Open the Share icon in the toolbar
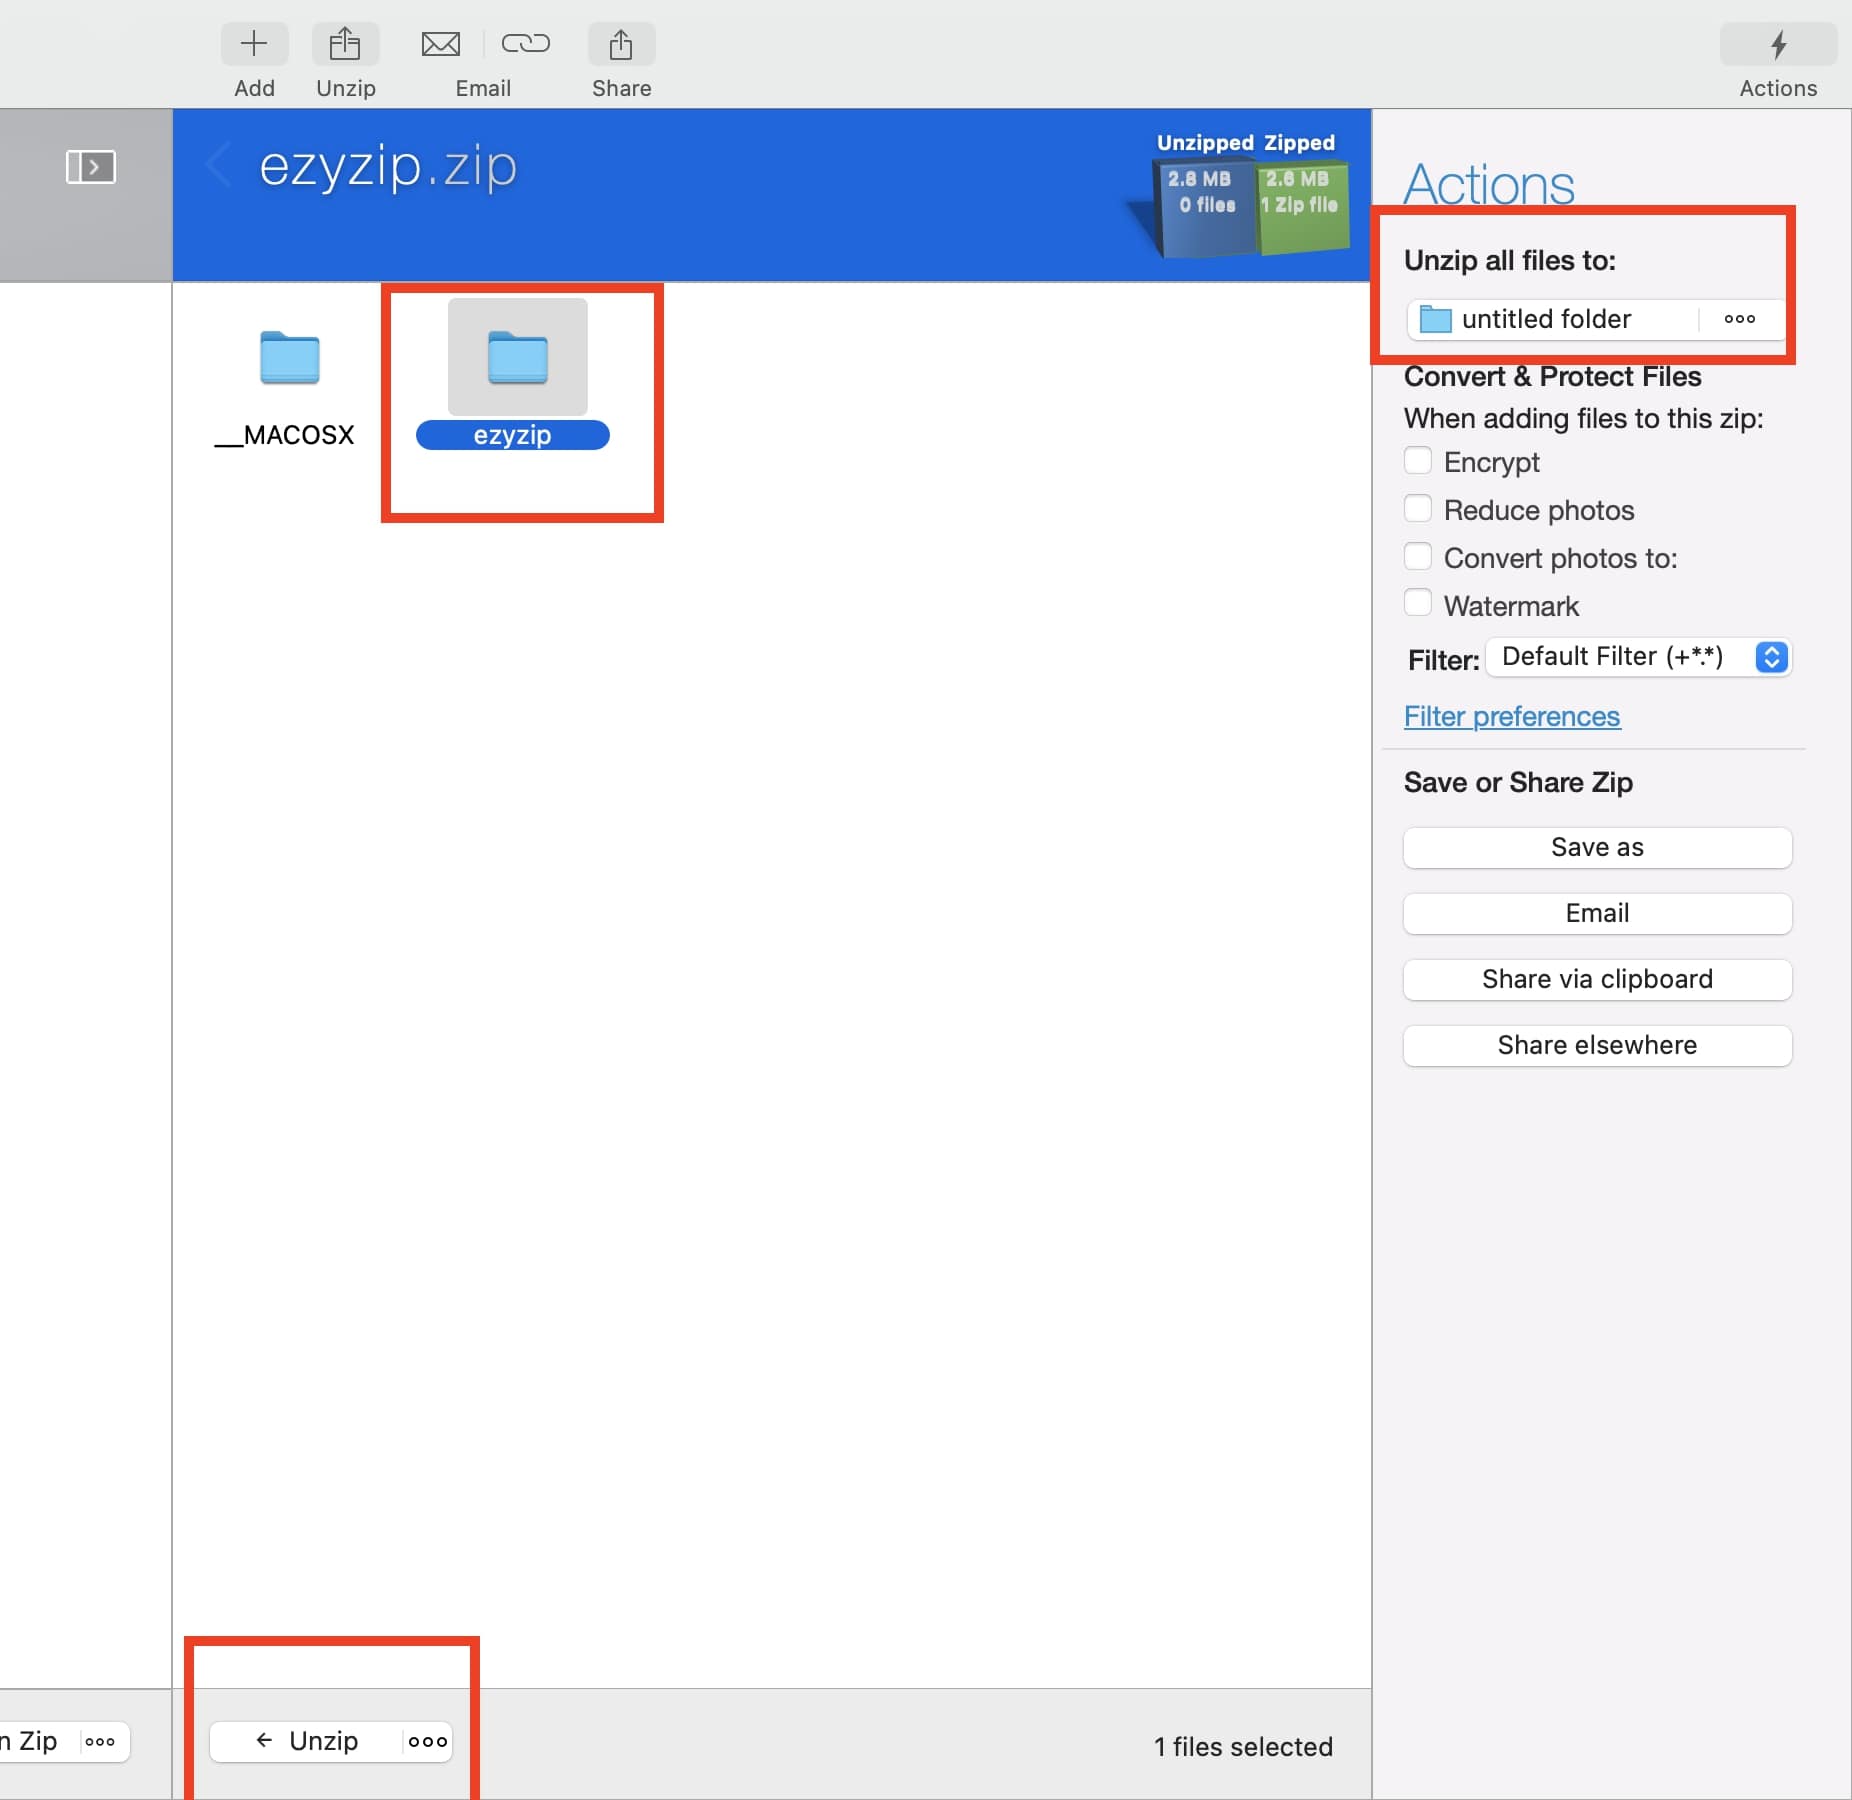 [x=620, y=44]
